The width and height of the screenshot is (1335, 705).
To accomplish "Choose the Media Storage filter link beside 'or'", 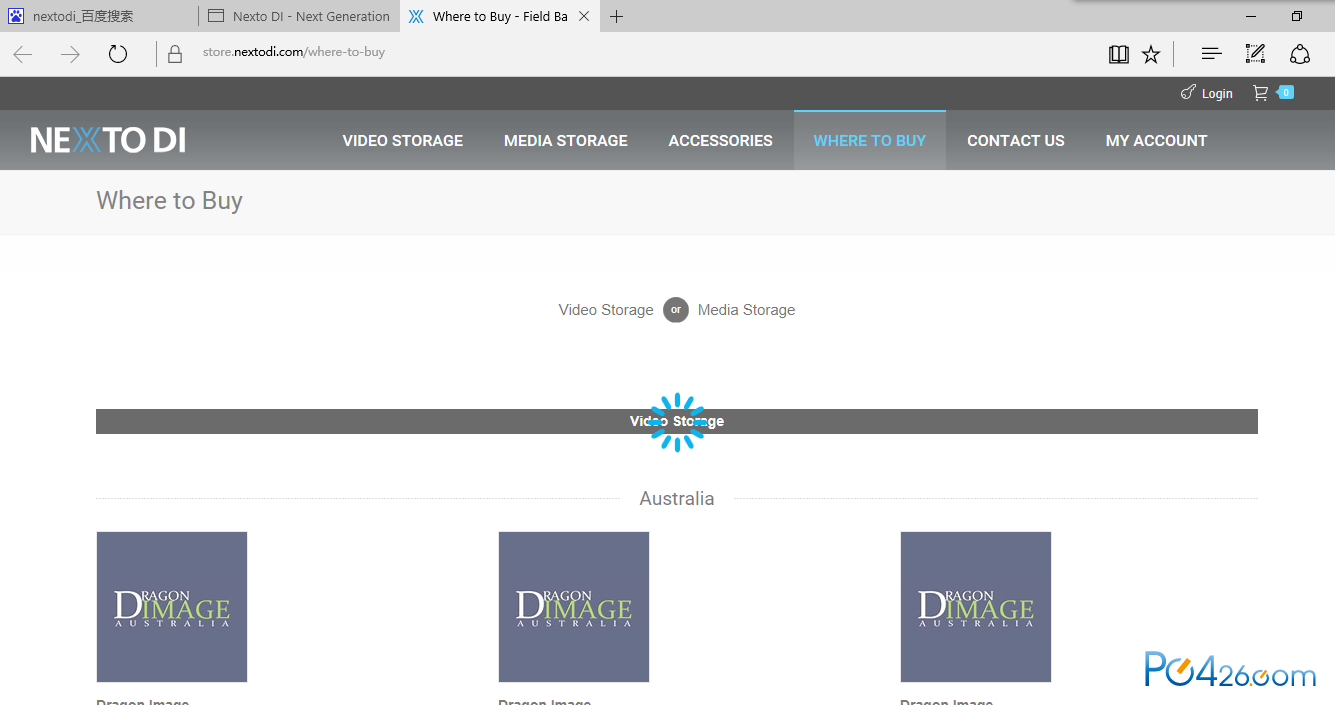I will pos(747,310).
